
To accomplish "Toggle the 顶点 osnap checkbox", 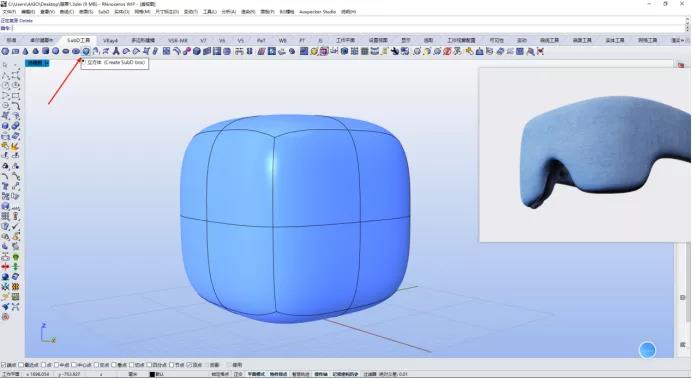I will tap(189, 365).
